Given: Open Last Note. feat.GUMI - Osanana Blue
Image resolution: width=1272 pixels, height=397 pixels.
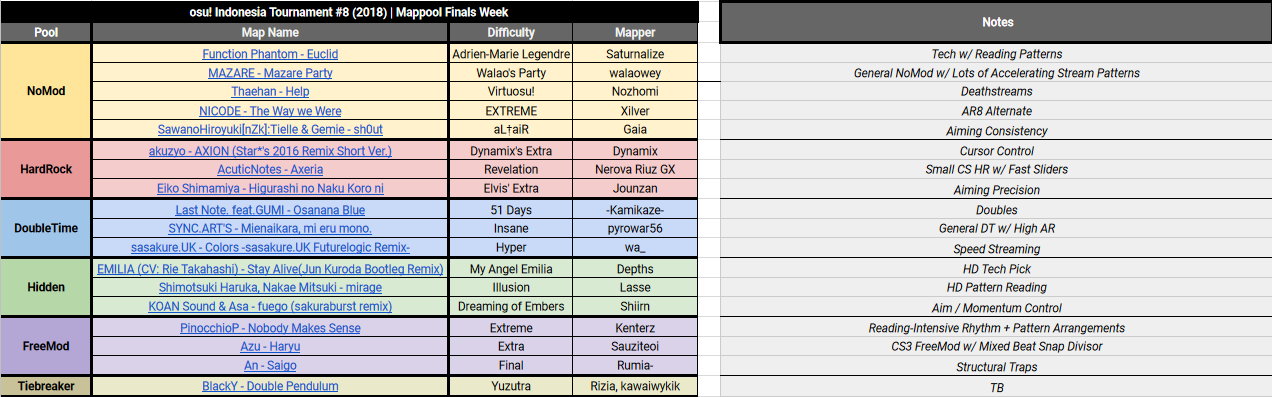Looking at the screenshot, I should pyautogui.click(x=270, y=210).
